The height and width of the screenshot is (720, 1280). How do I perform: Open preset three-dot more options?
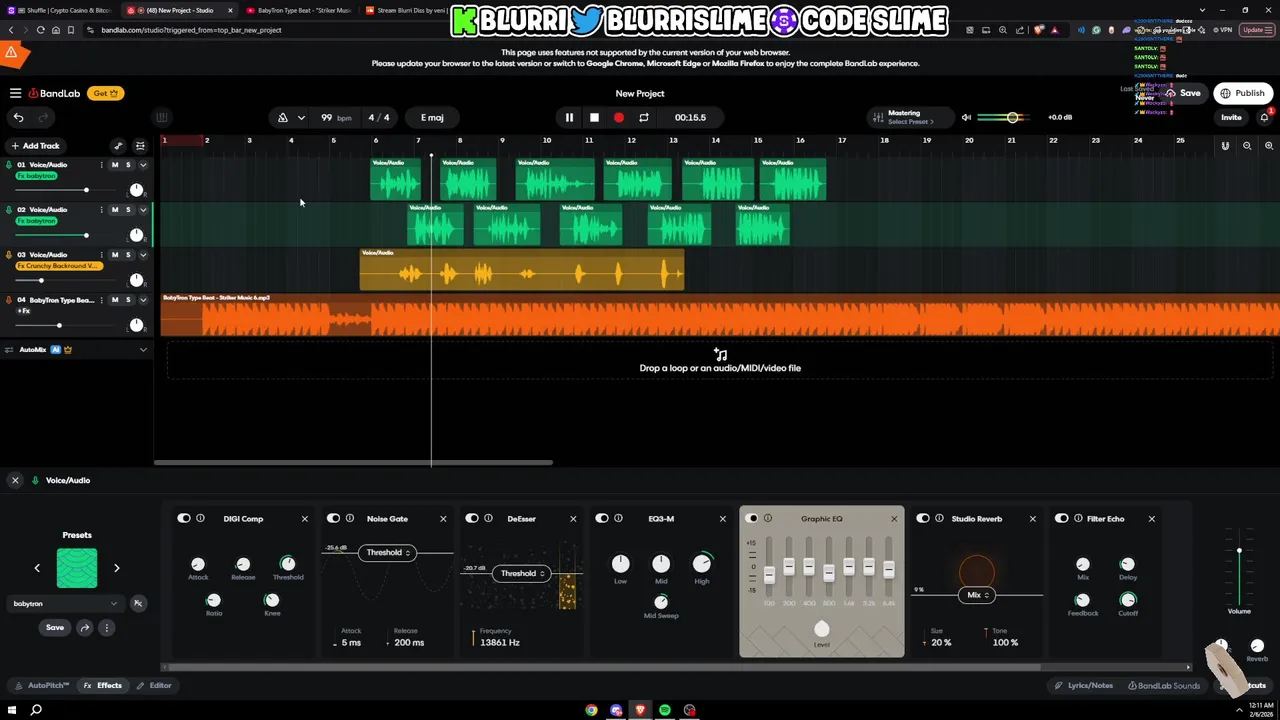(106, 628)
